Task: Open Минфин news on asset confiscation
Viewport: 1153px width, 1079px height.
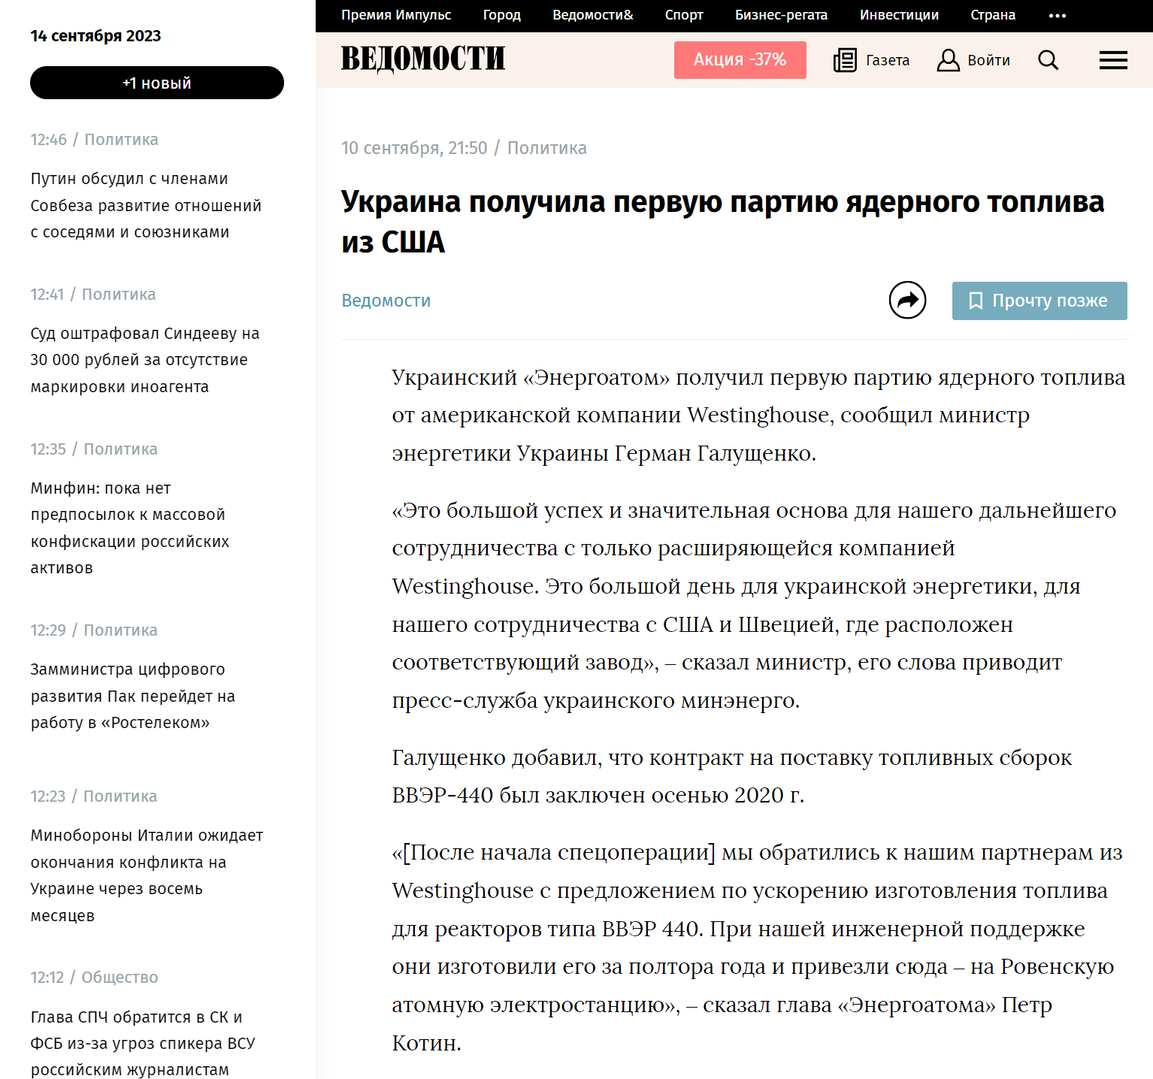Action: tap(129, 528)
